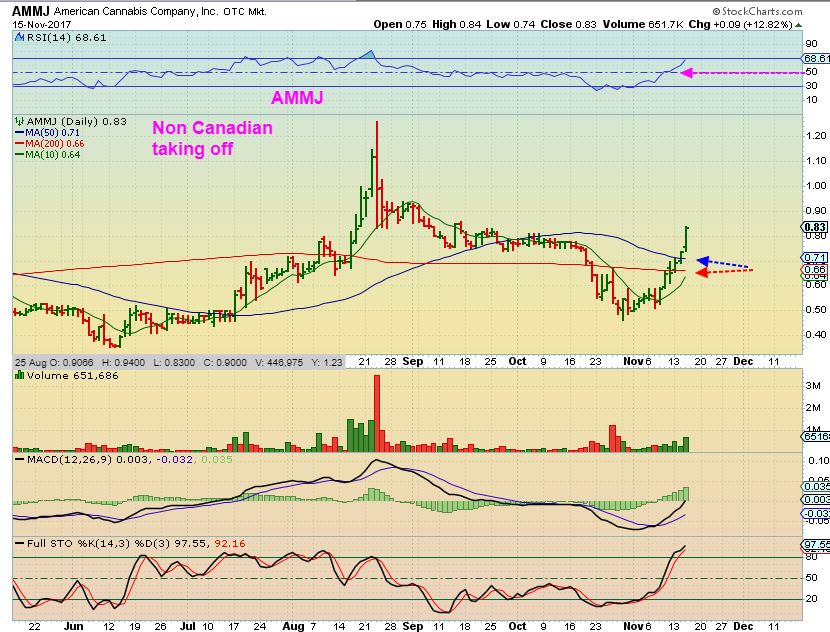Select the AMMJ ticker symbol heading
The width and height of the screenshot is (830, 632).
(x=31, y=11)
